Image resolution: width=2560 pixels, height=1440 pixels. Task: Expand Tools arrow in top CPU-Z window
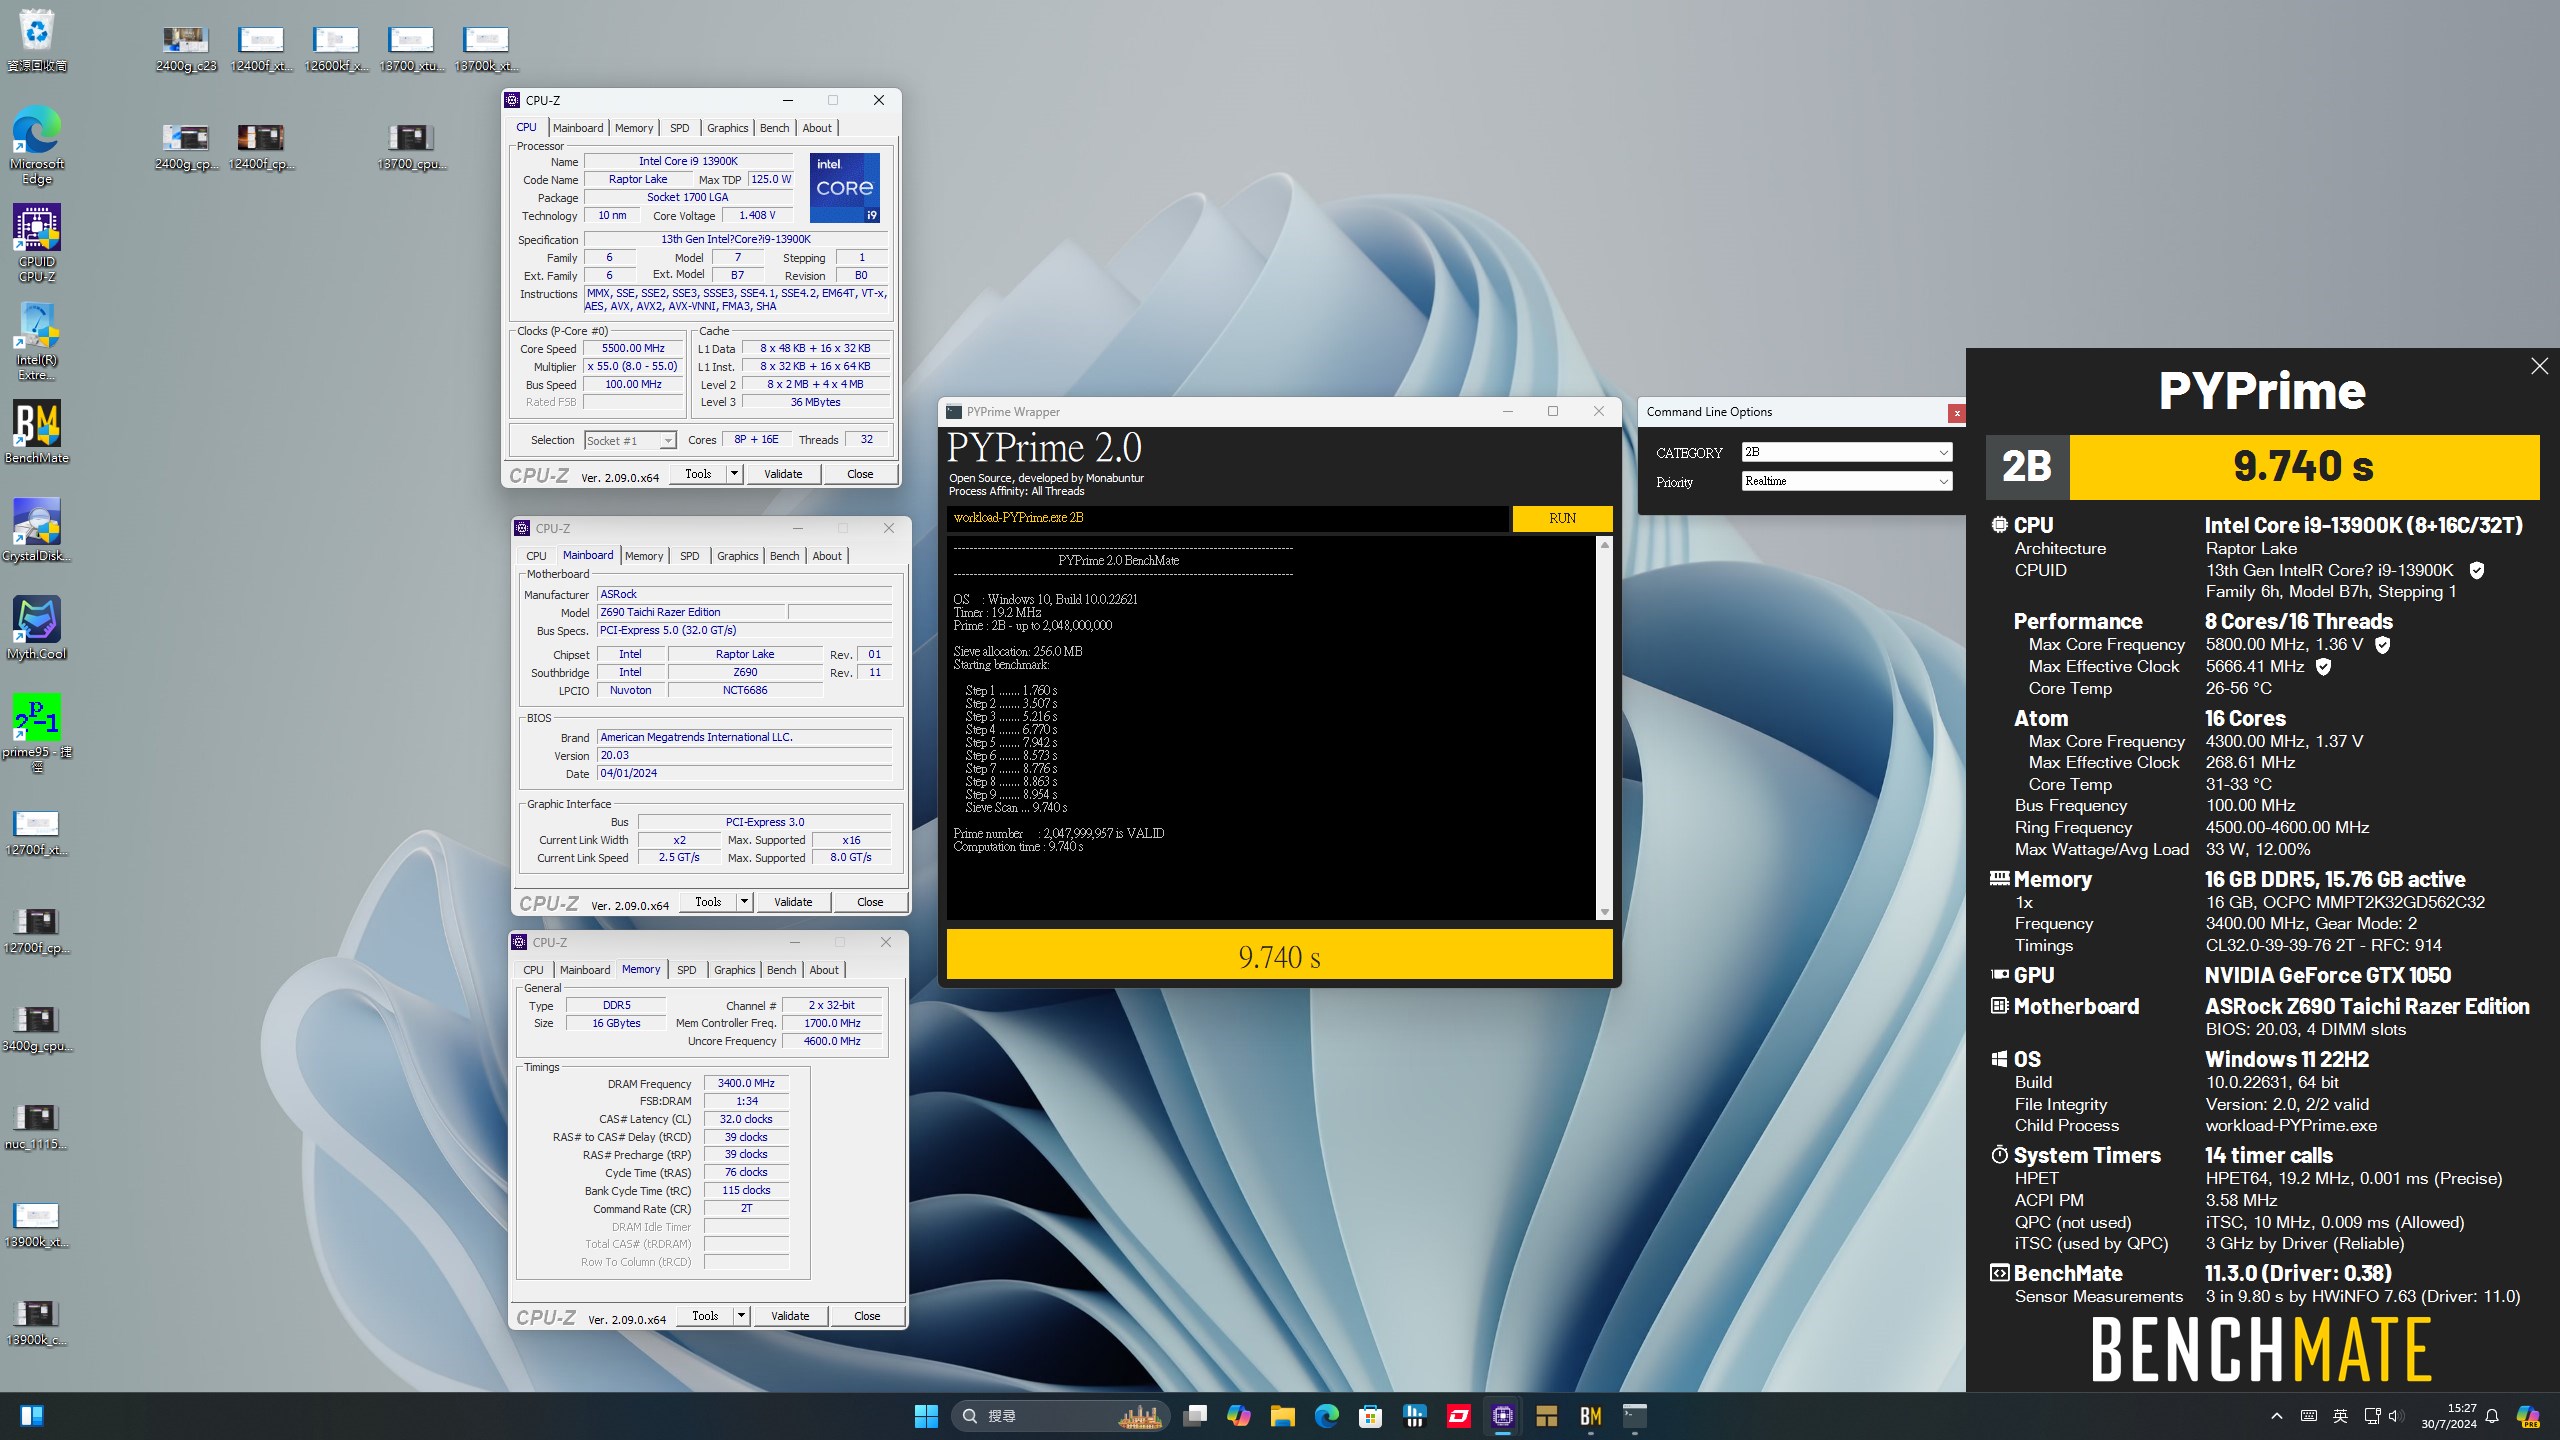point(735,474)
